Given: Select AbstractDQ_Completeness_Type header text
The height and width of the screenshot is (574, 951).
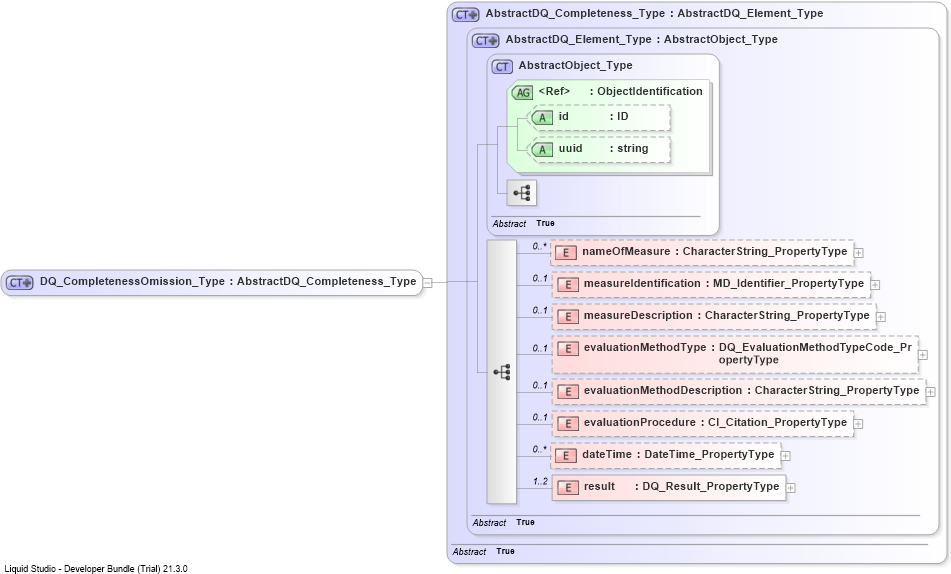Looking at the screenshot, I should 654,13.
